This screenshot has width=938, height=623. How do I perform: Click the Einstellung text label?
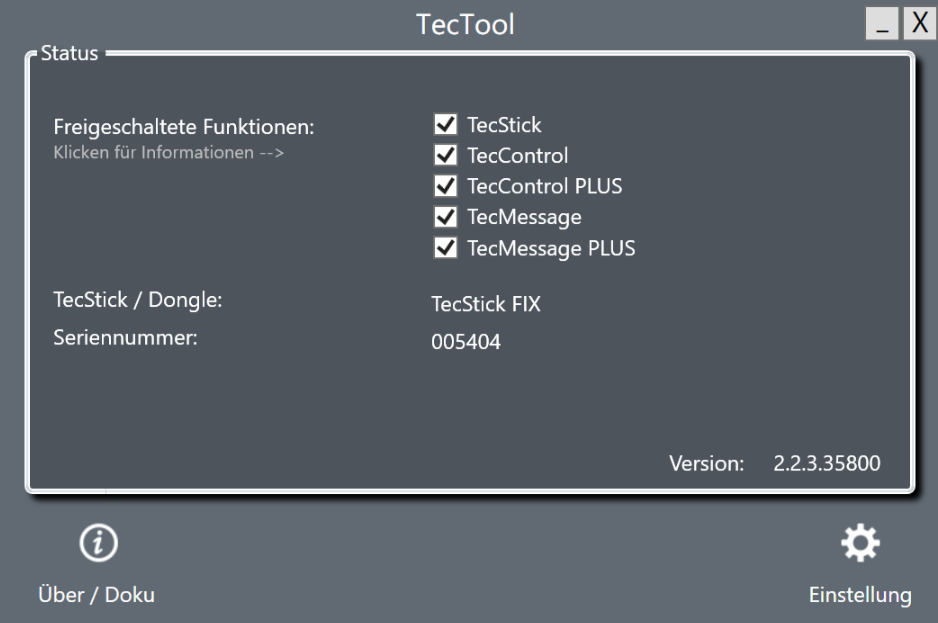coord(860,595)
